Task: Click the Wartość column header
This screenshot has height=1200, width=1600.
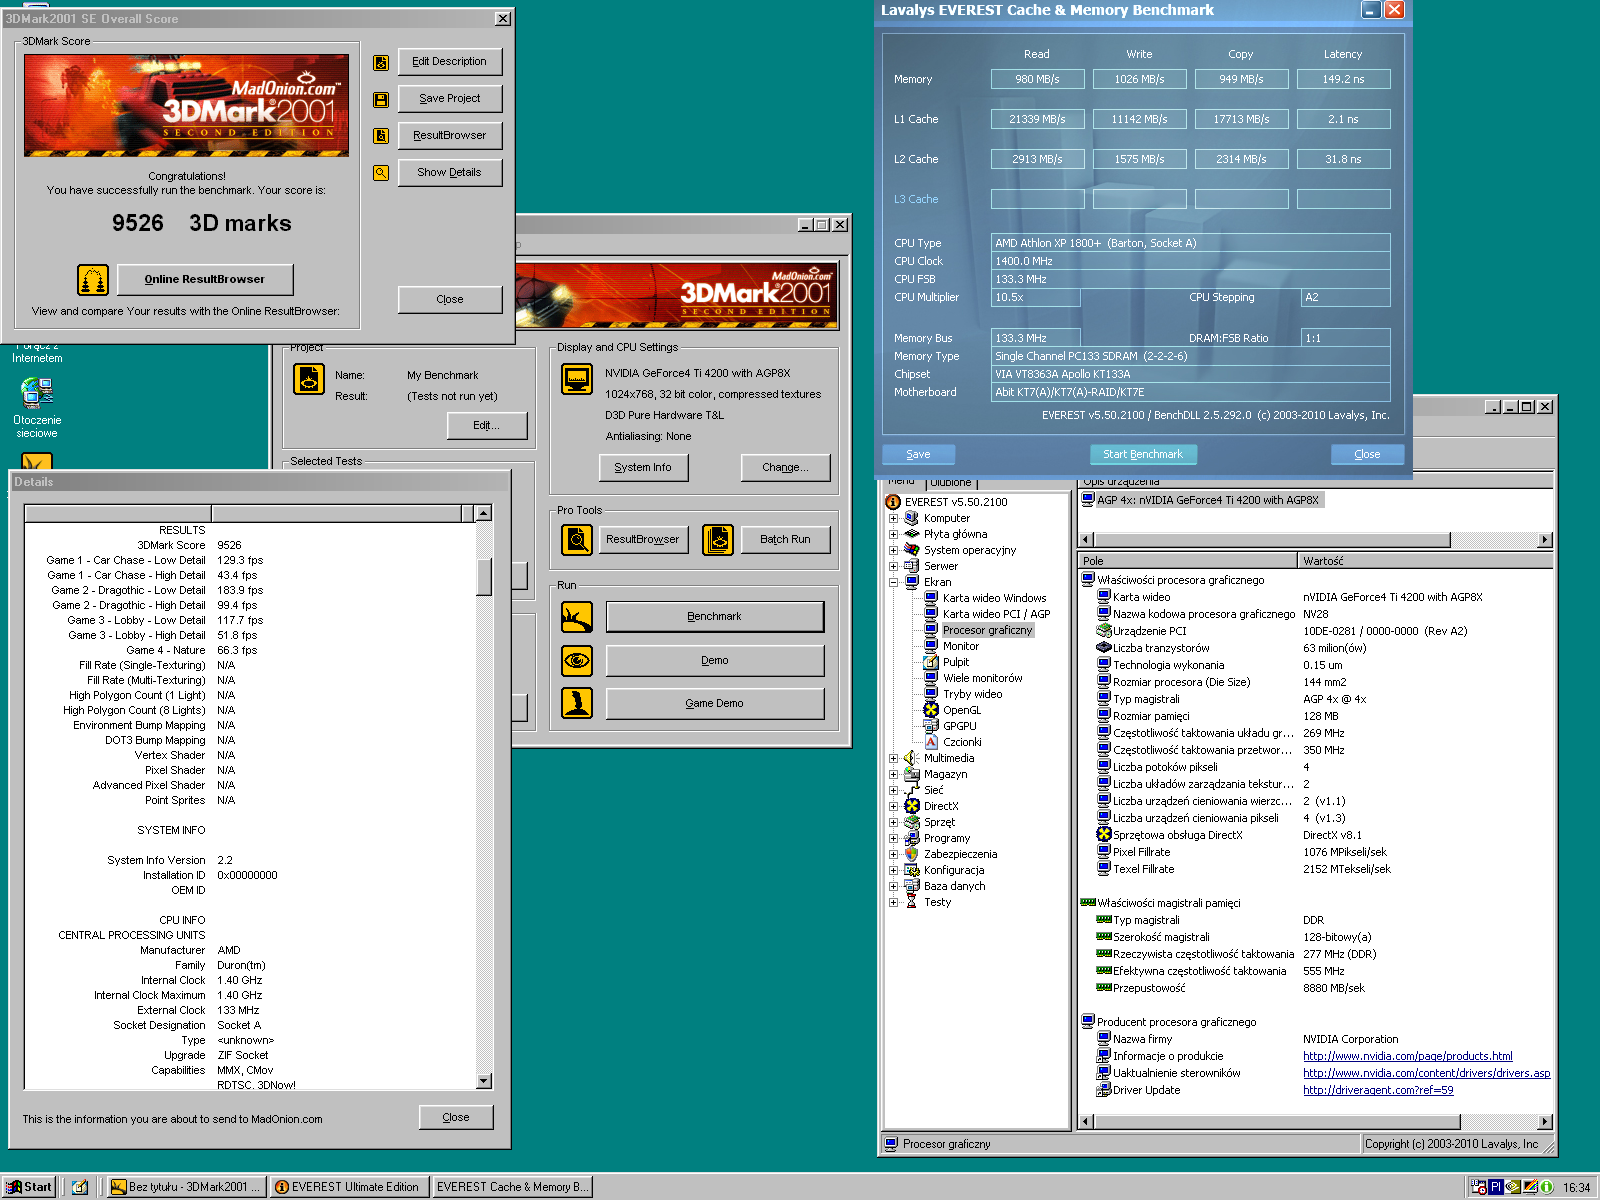Action: click(1425, 561)
